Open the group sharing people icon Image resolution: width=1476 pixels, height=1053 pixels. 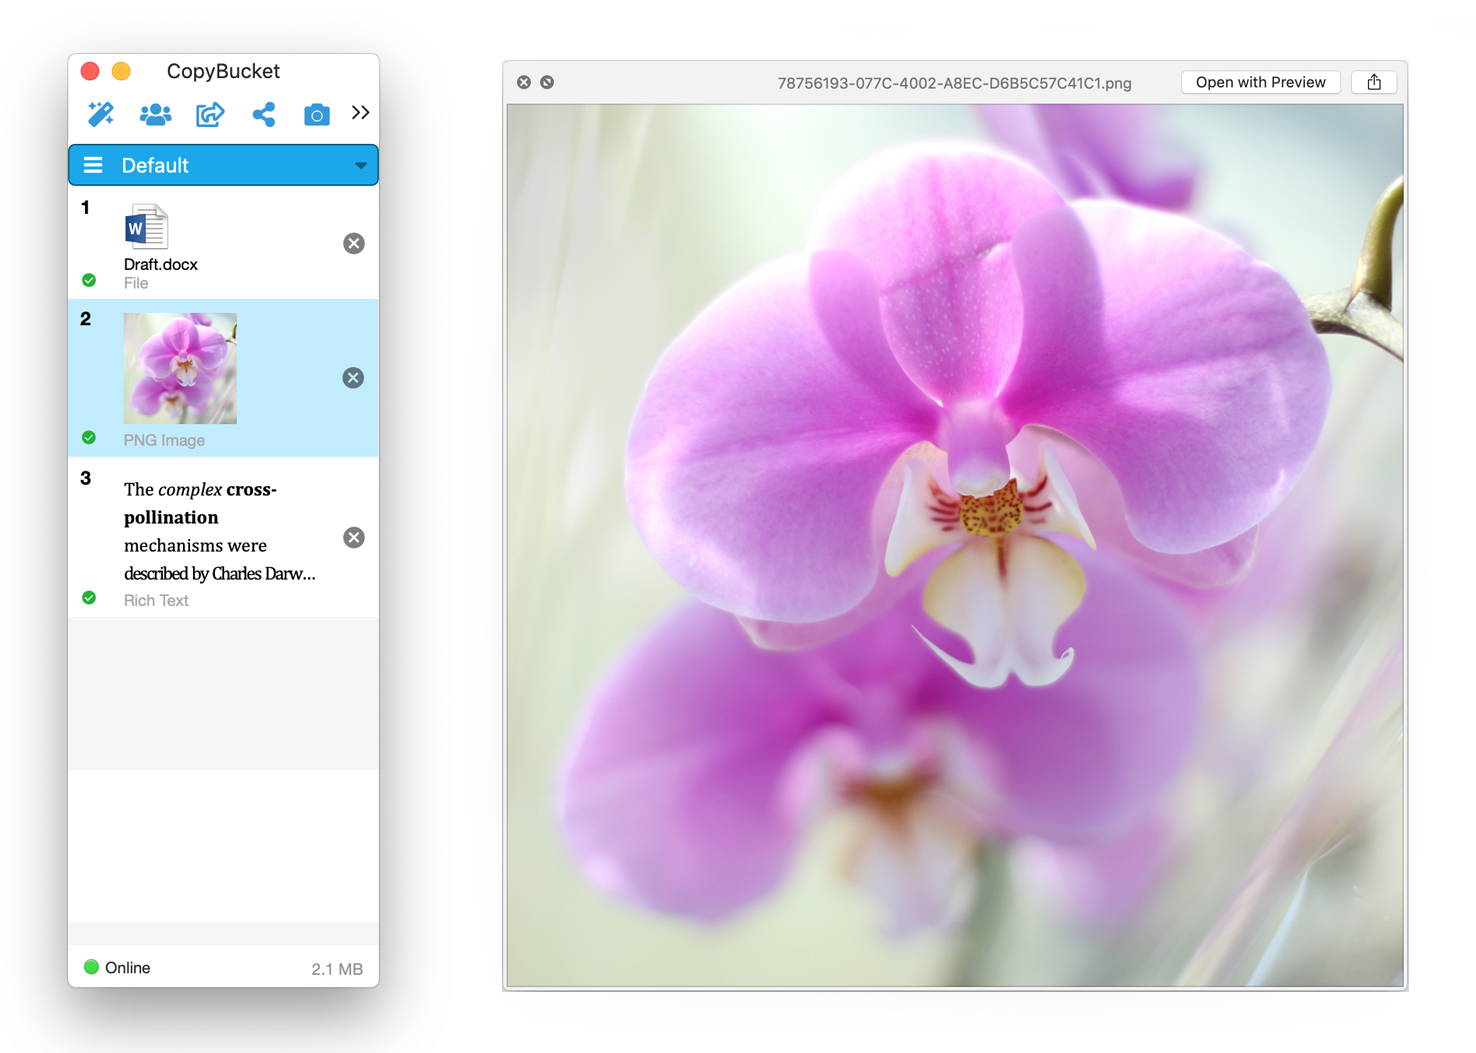point(155,114)
